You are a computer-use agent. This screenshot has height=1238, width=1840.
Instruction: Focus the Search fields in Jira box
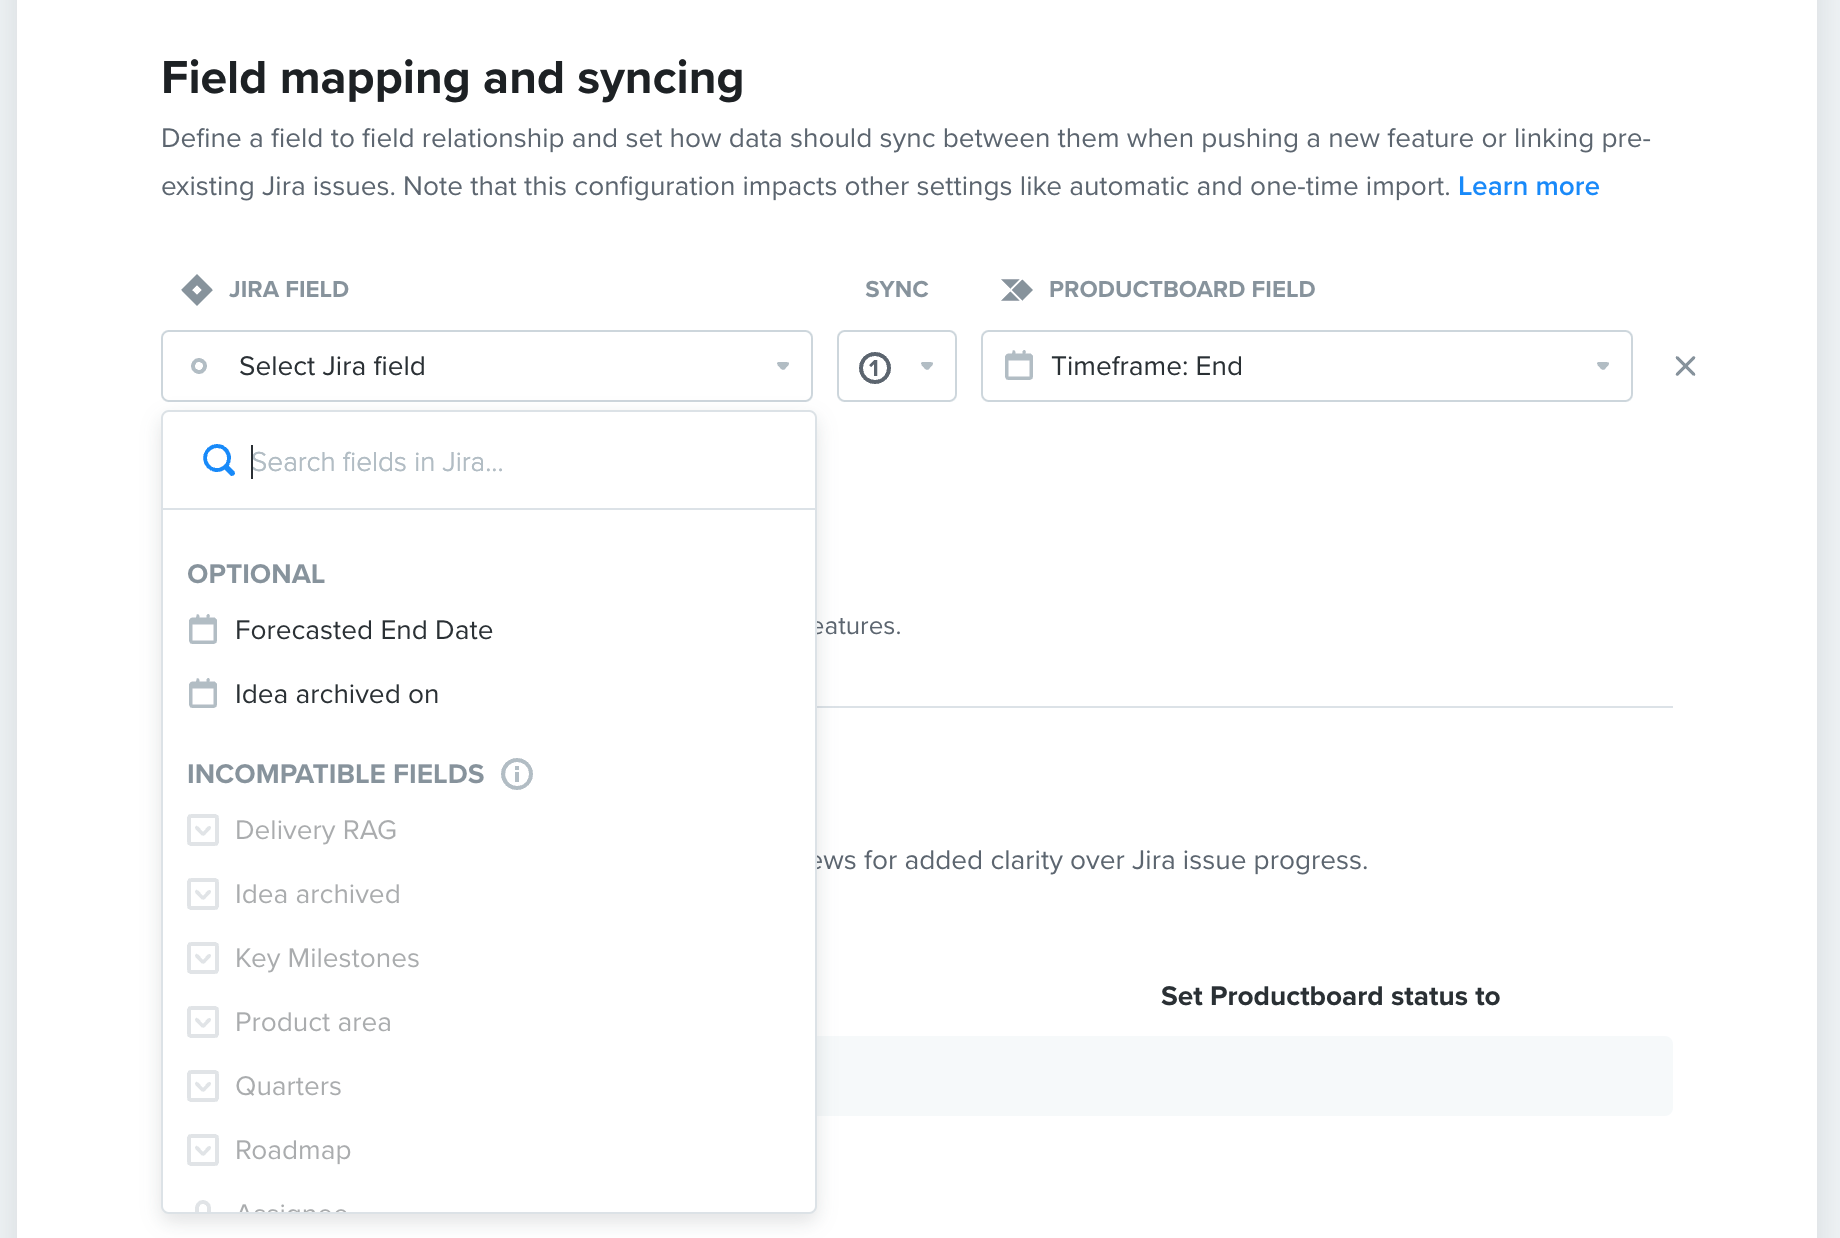point(520,462)
